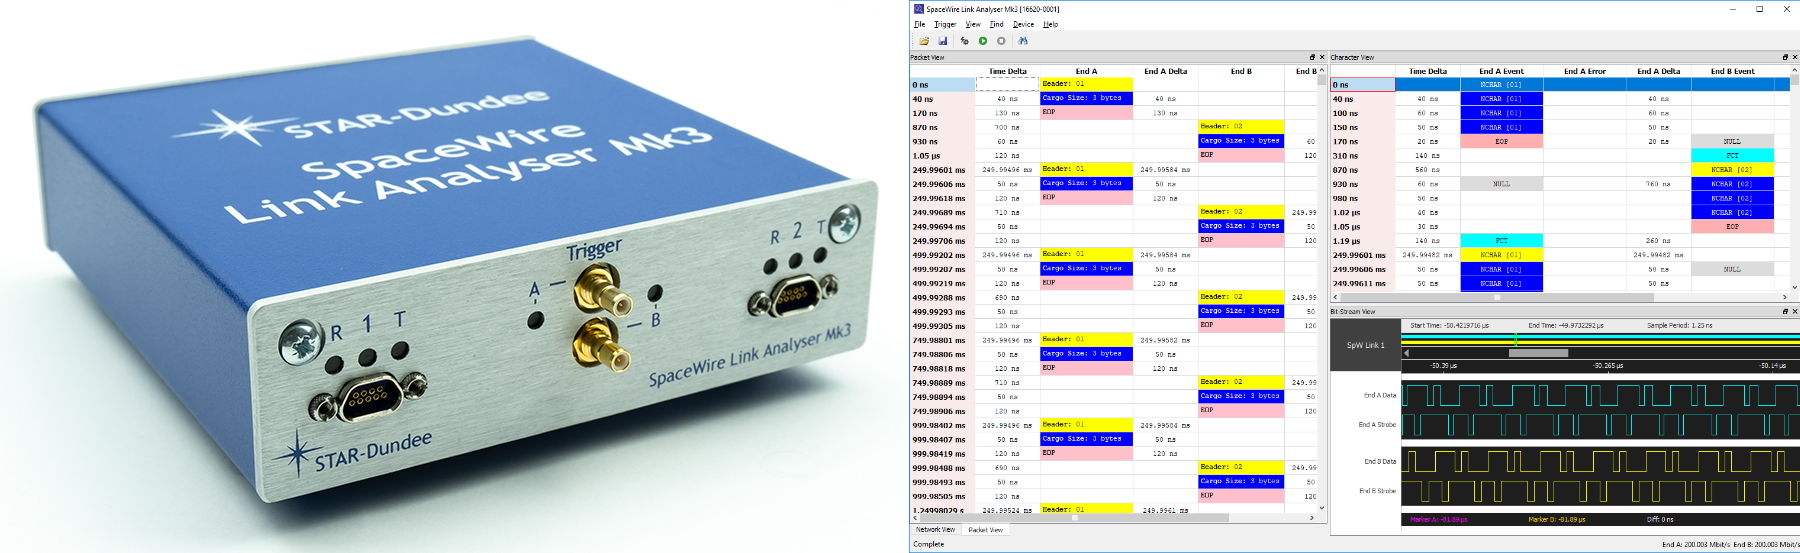Screen dimensions: 1800x553
Task: Click the '-50.265 µs' timeline tick label
Action: pyautogui.click(x=1608, y=365)
